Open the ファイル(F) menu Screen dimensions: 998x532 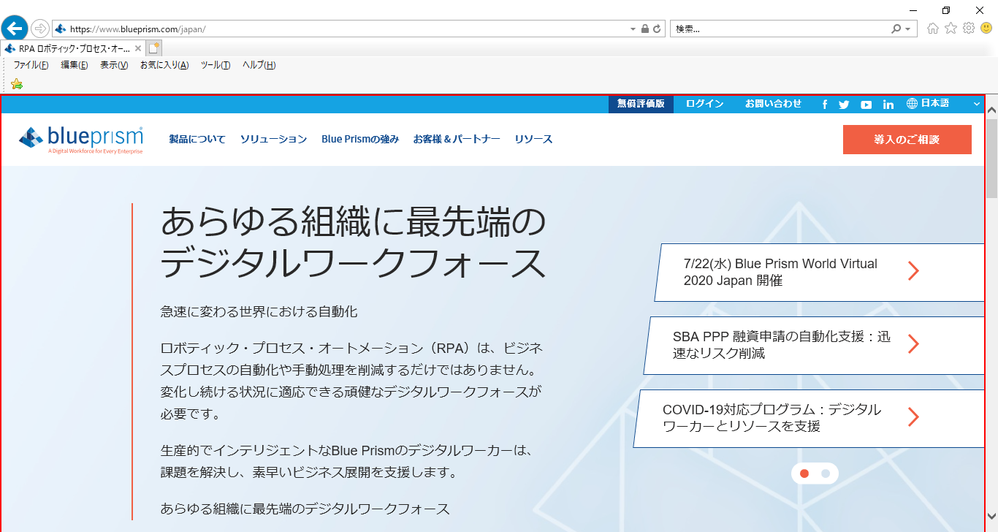click(31, 65)
